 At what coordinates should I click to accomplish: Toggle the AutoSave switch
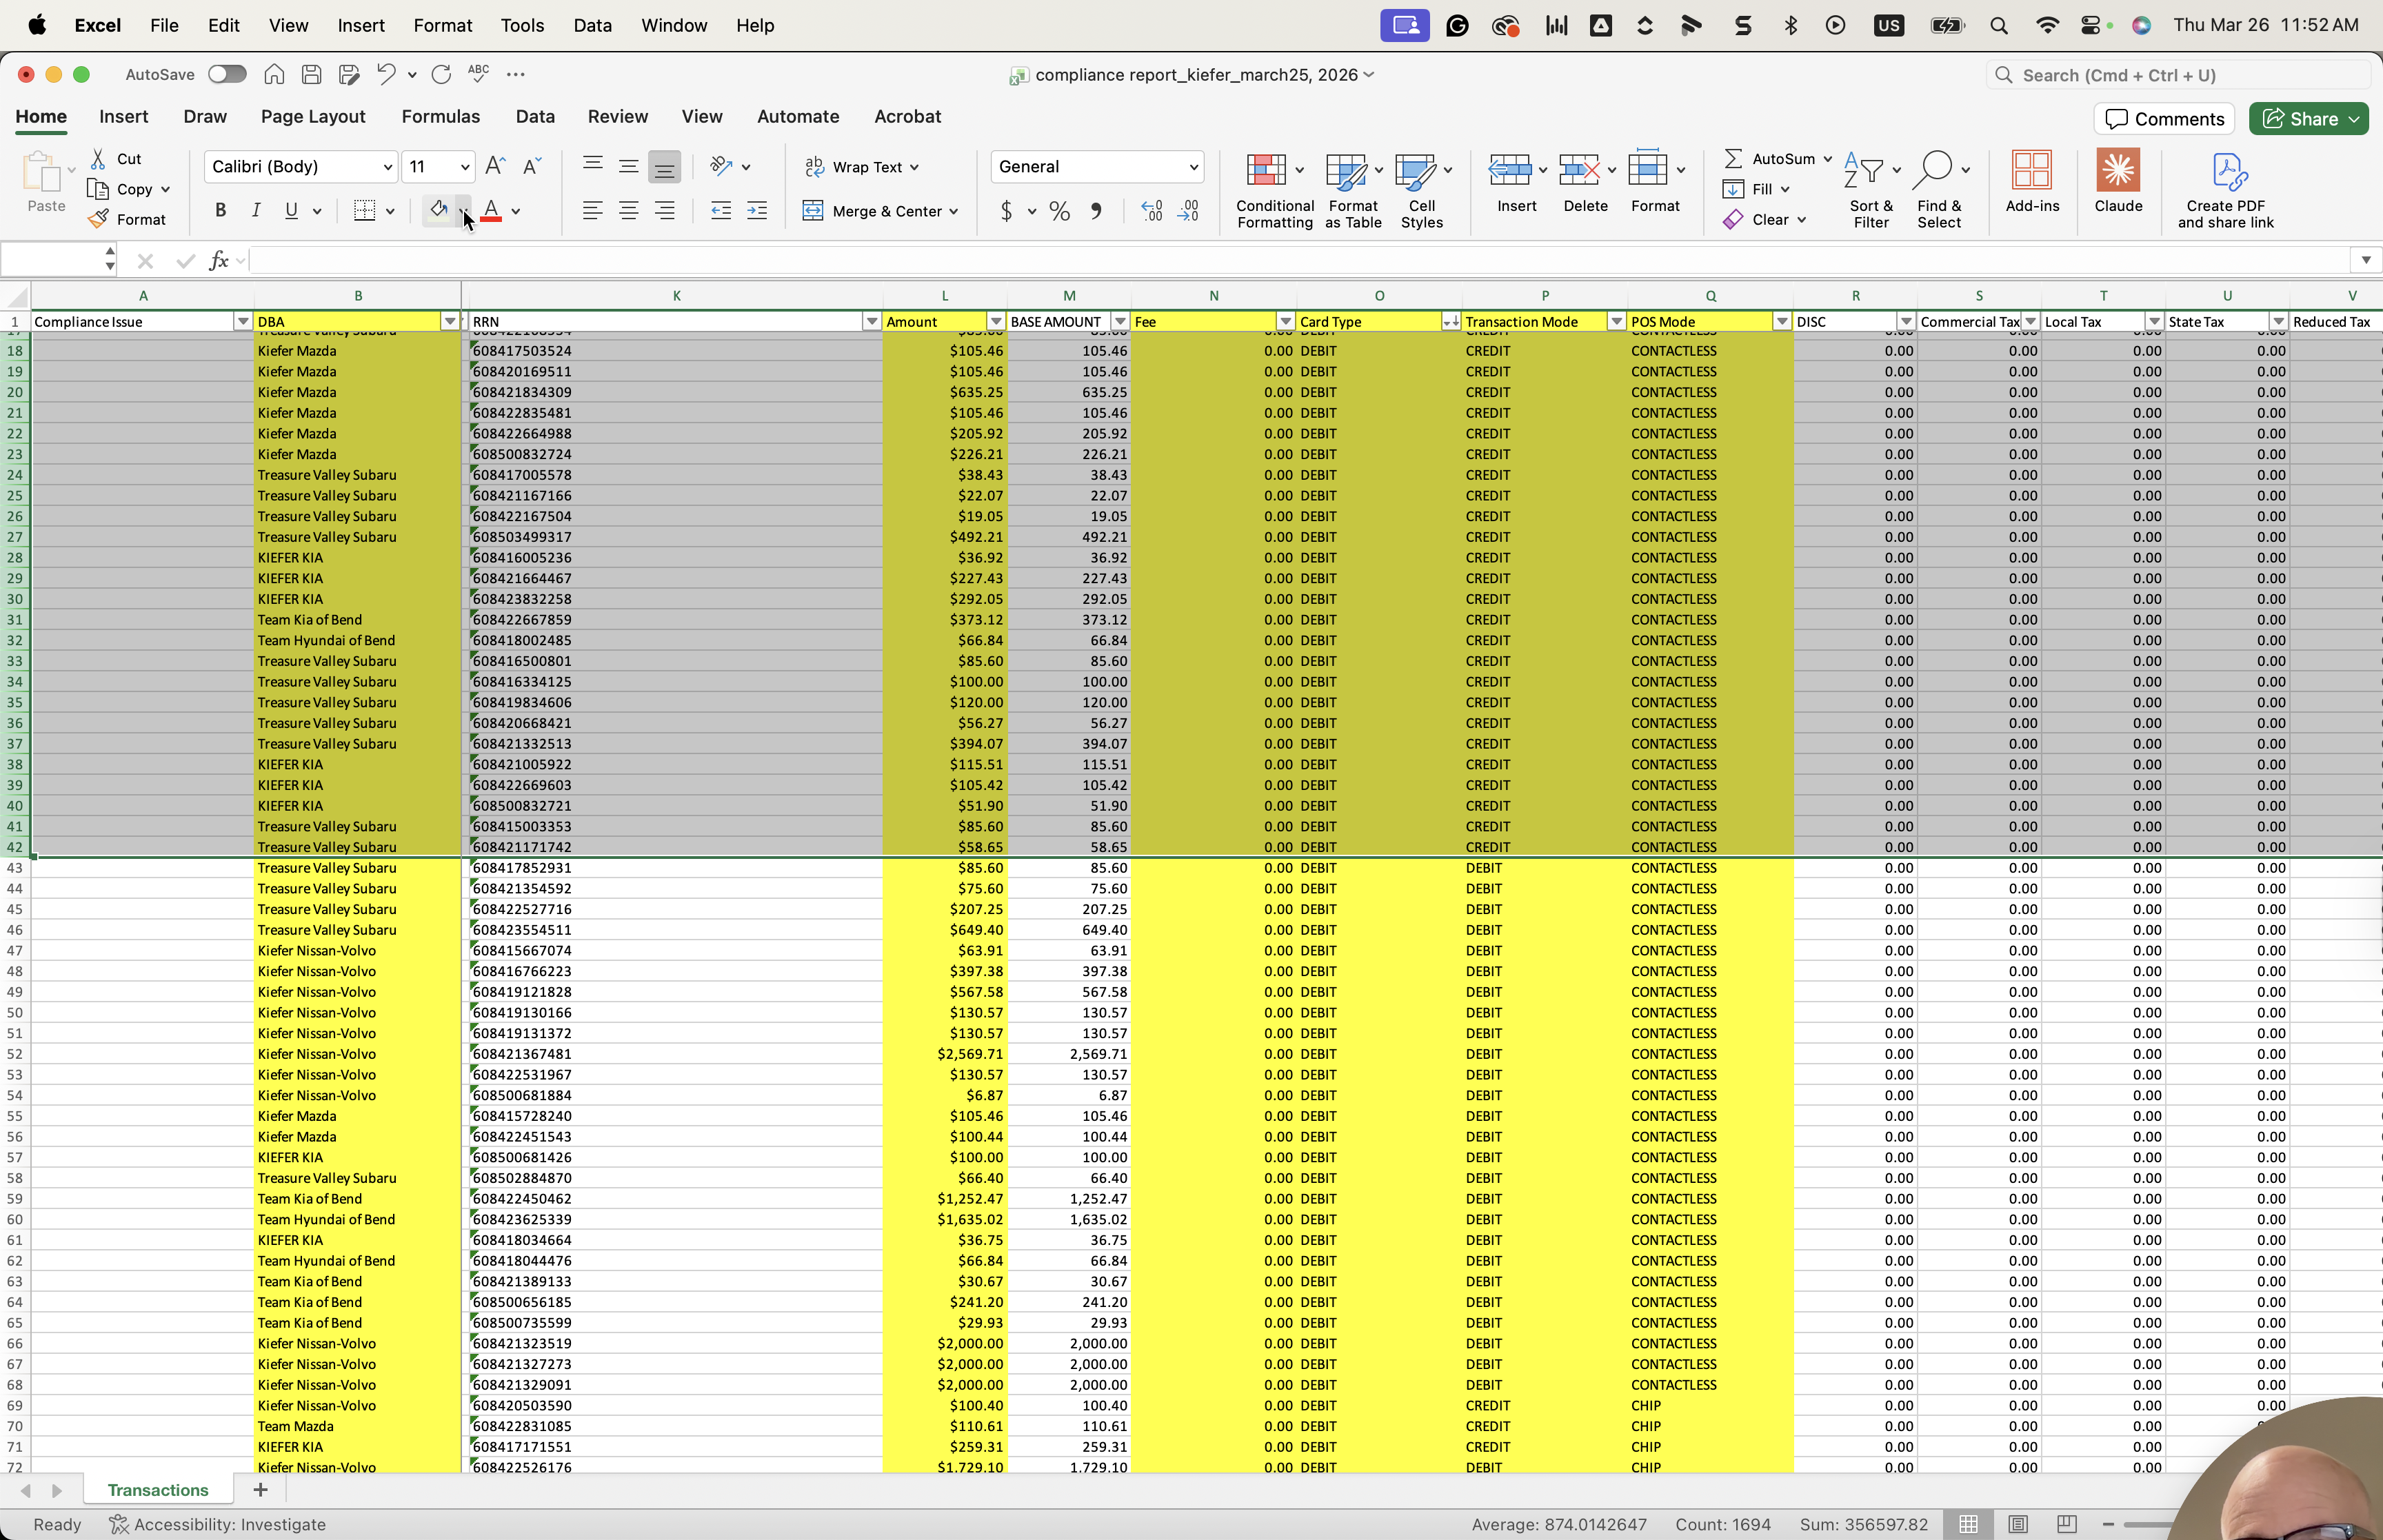point(227,74)
